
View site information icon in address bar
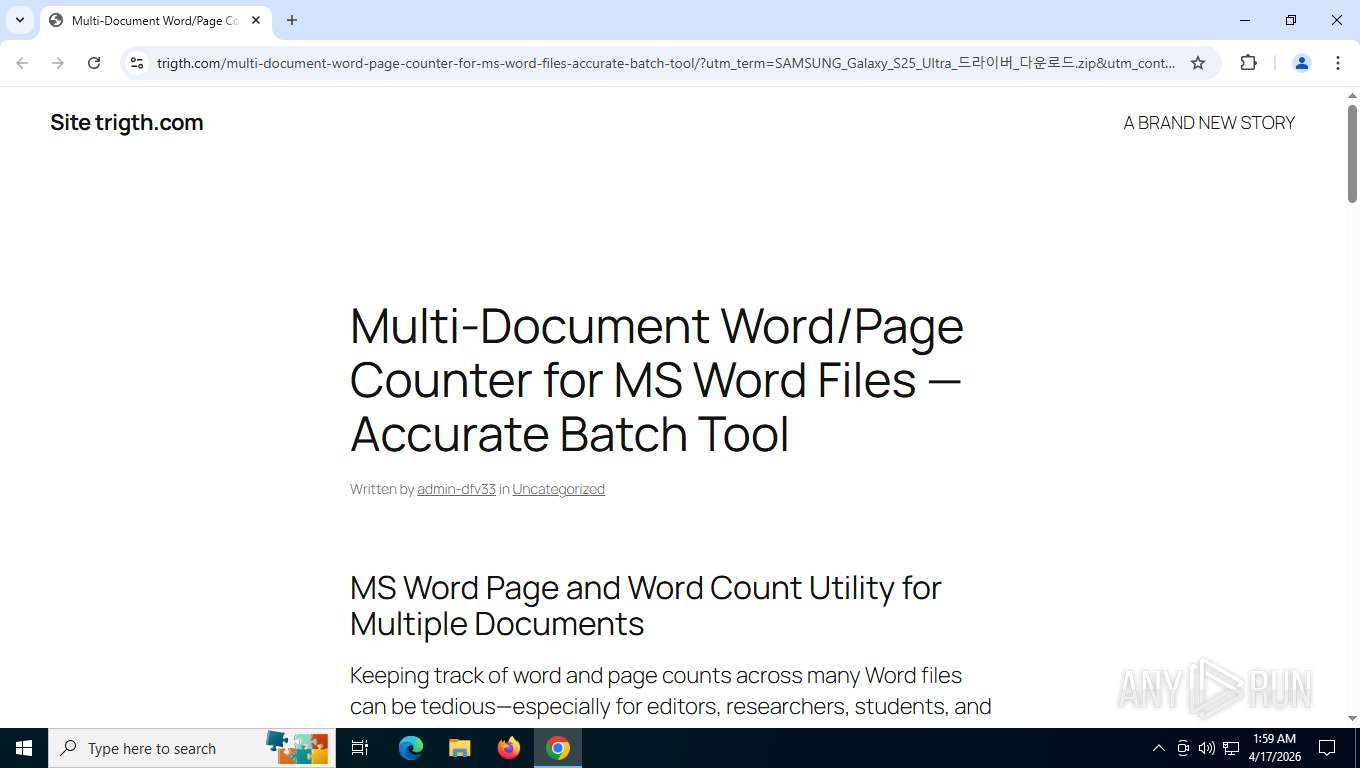point(137,63)
